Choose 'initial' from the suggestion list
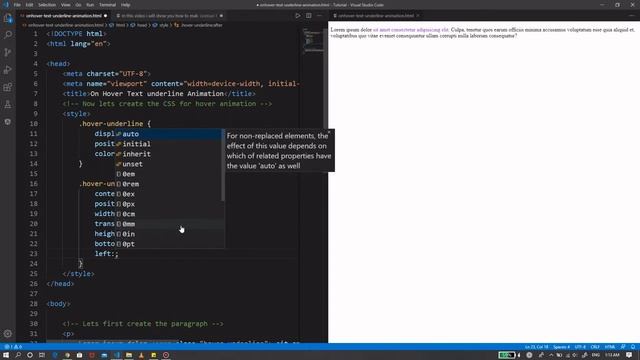The image size is (640, 360). tap(169, 144)
